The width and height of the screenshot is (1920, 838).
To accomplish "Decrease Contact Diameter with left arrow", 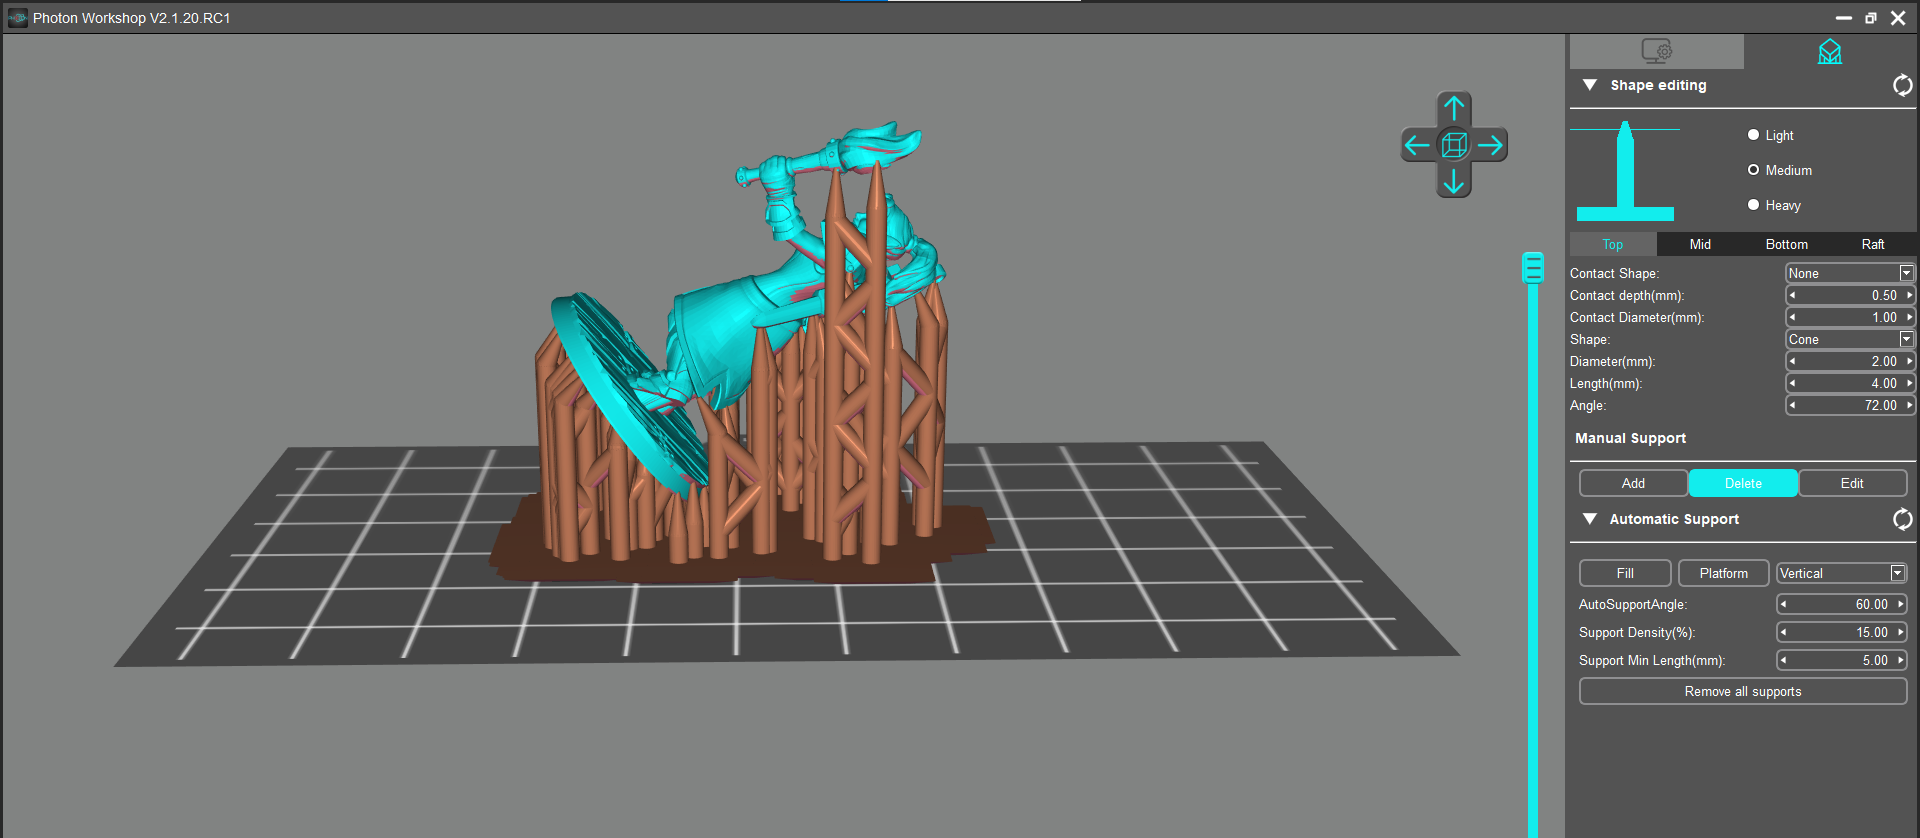I will [1792, 317].
